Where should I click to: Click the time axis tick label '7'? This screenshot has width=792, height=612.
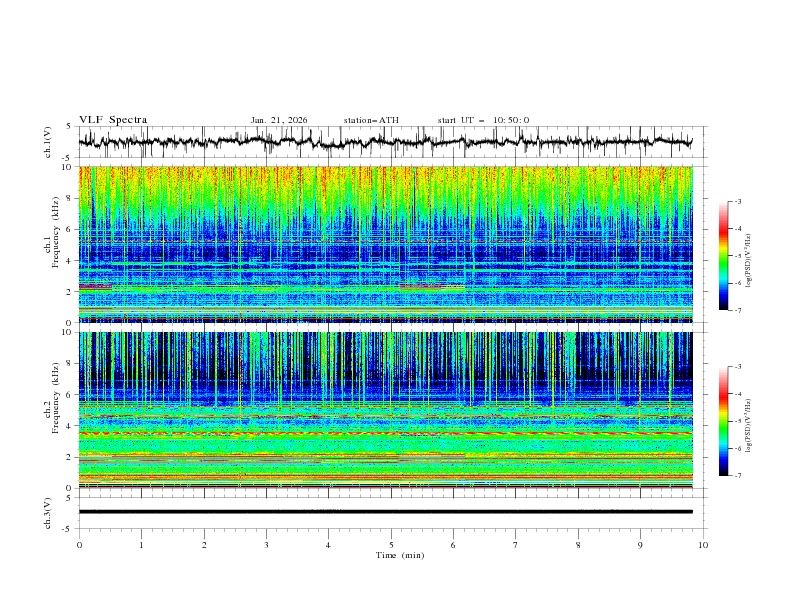tap(516, 545)
